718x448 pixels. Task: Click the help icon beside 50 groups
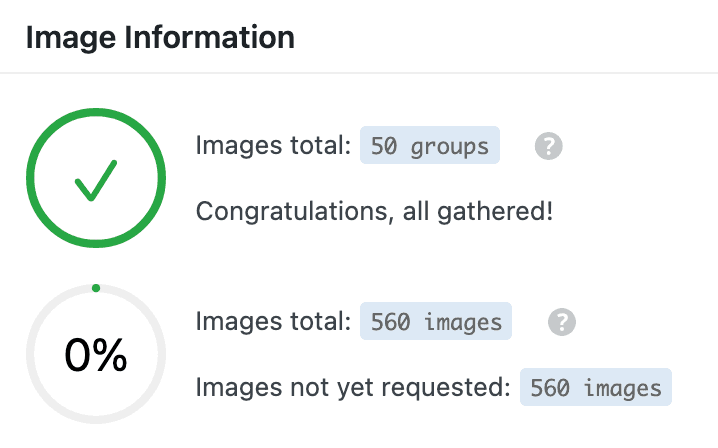coord(548,146)
